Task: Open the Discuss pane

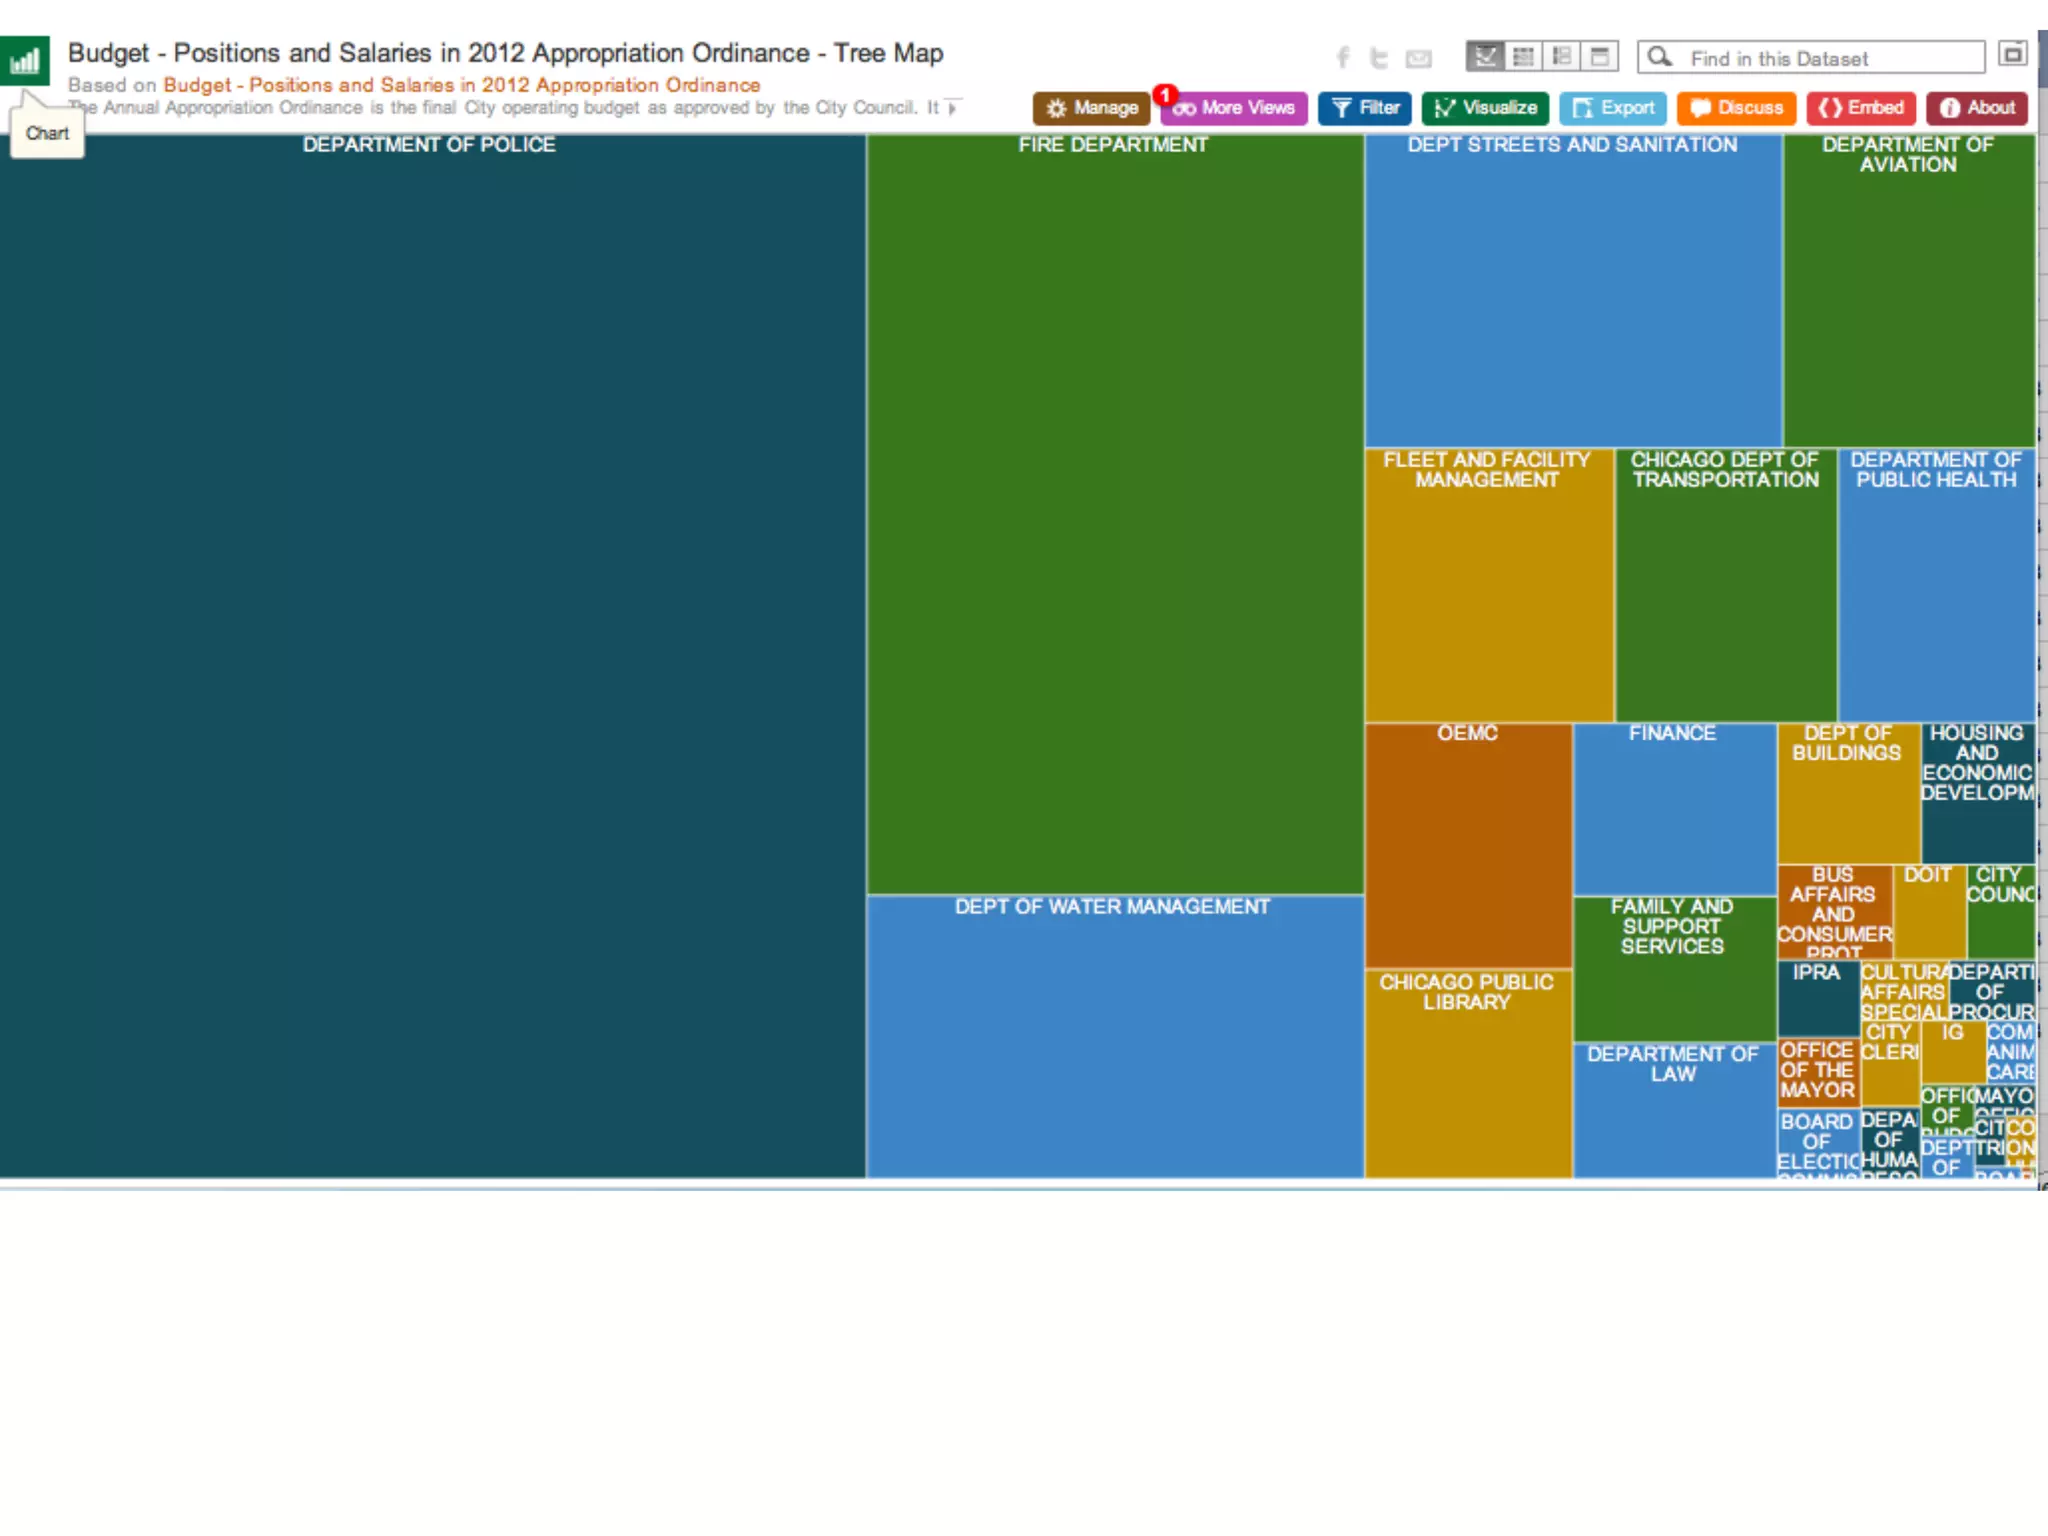Action: (x=1737, y=108)
